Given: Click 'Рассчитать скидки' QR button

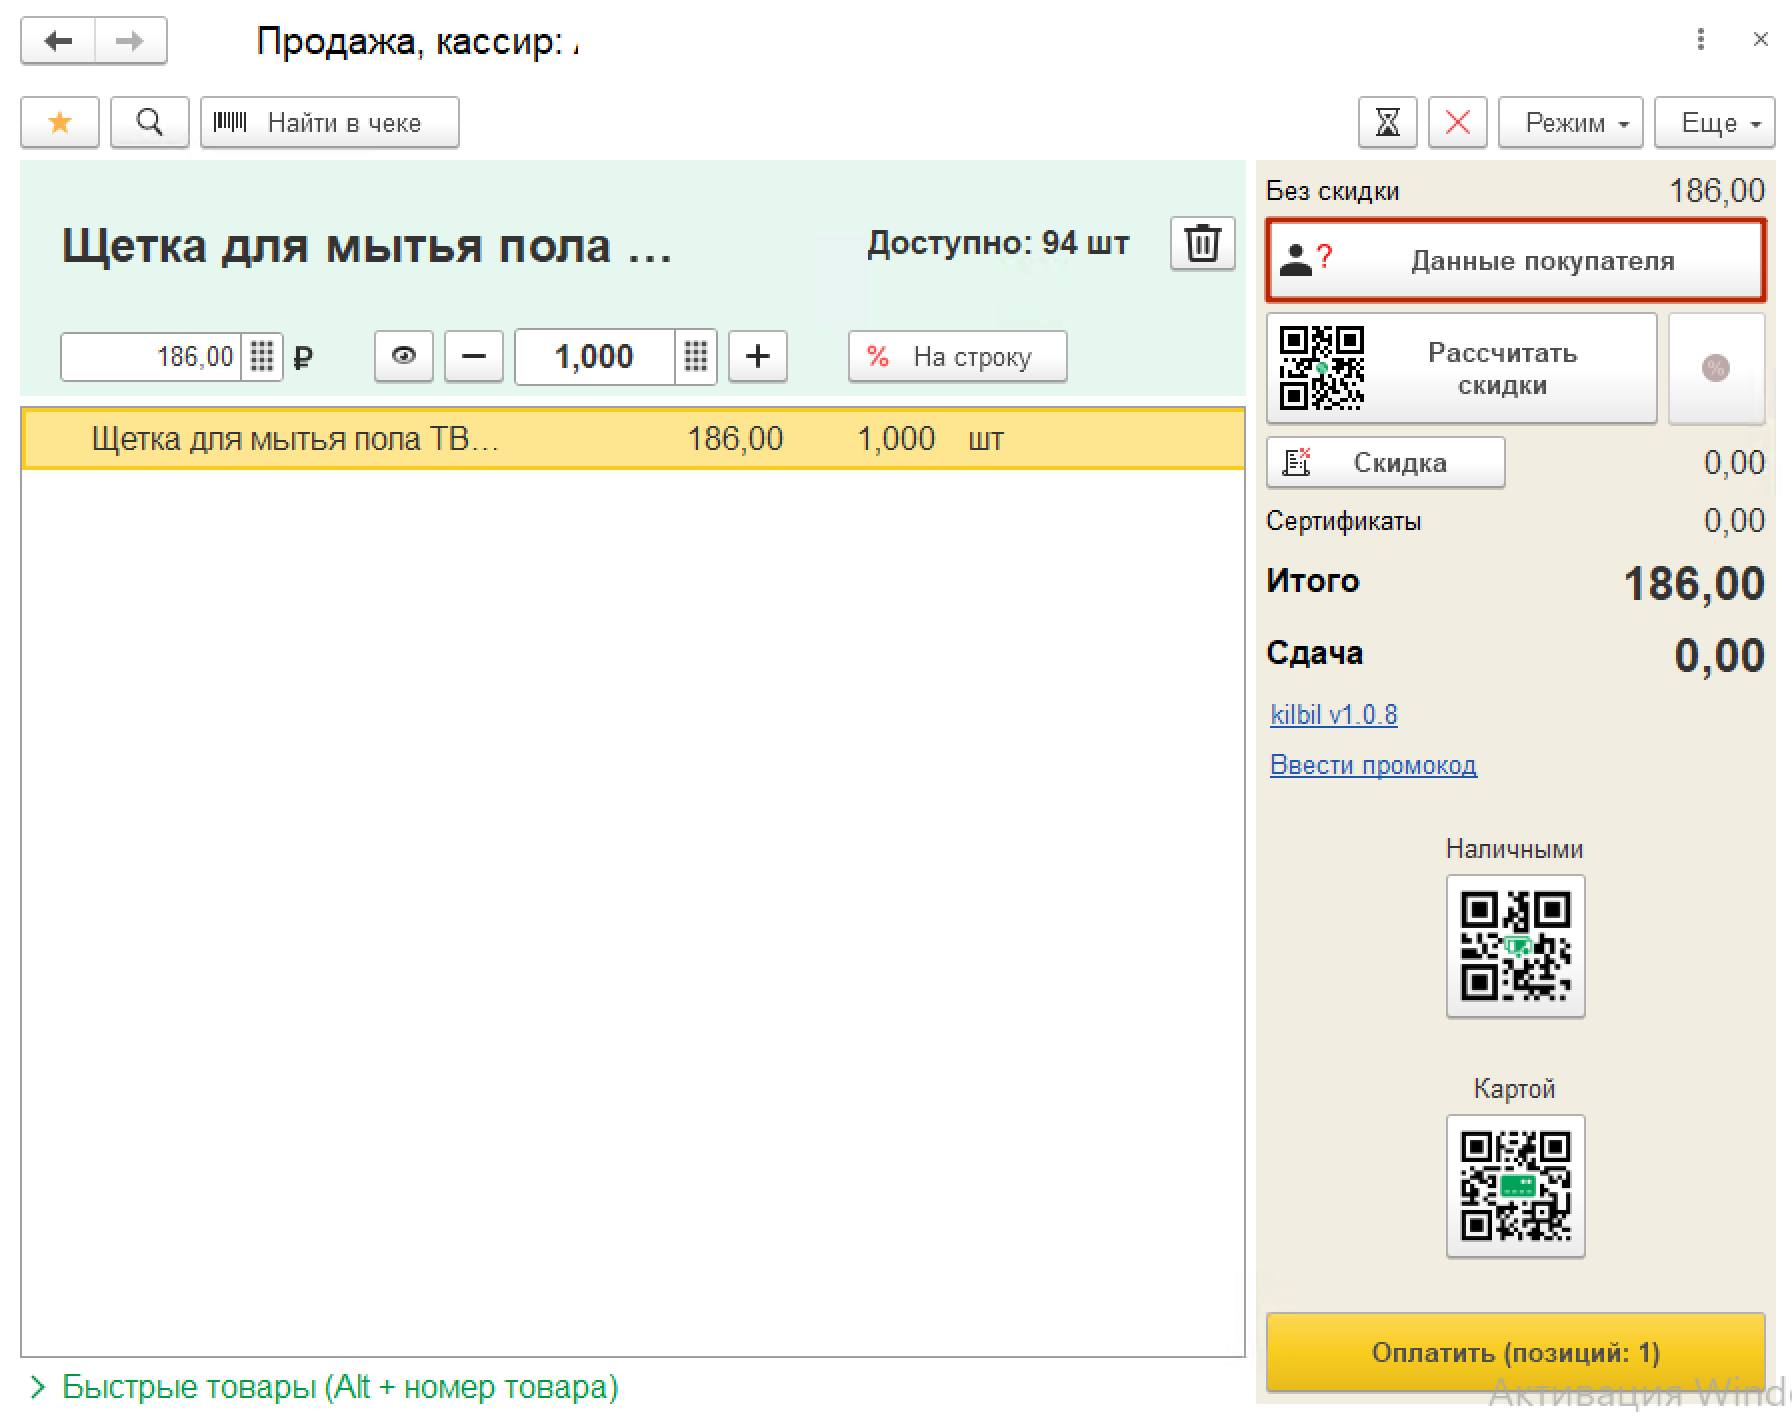Looking at the screenshot, I should pyautogui.click(x=1462, y=368).
